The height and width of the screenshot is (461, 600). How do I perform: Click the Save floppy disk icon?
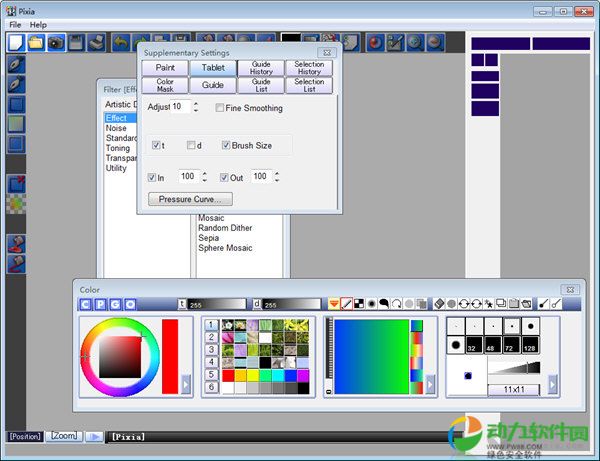(77, 42)
